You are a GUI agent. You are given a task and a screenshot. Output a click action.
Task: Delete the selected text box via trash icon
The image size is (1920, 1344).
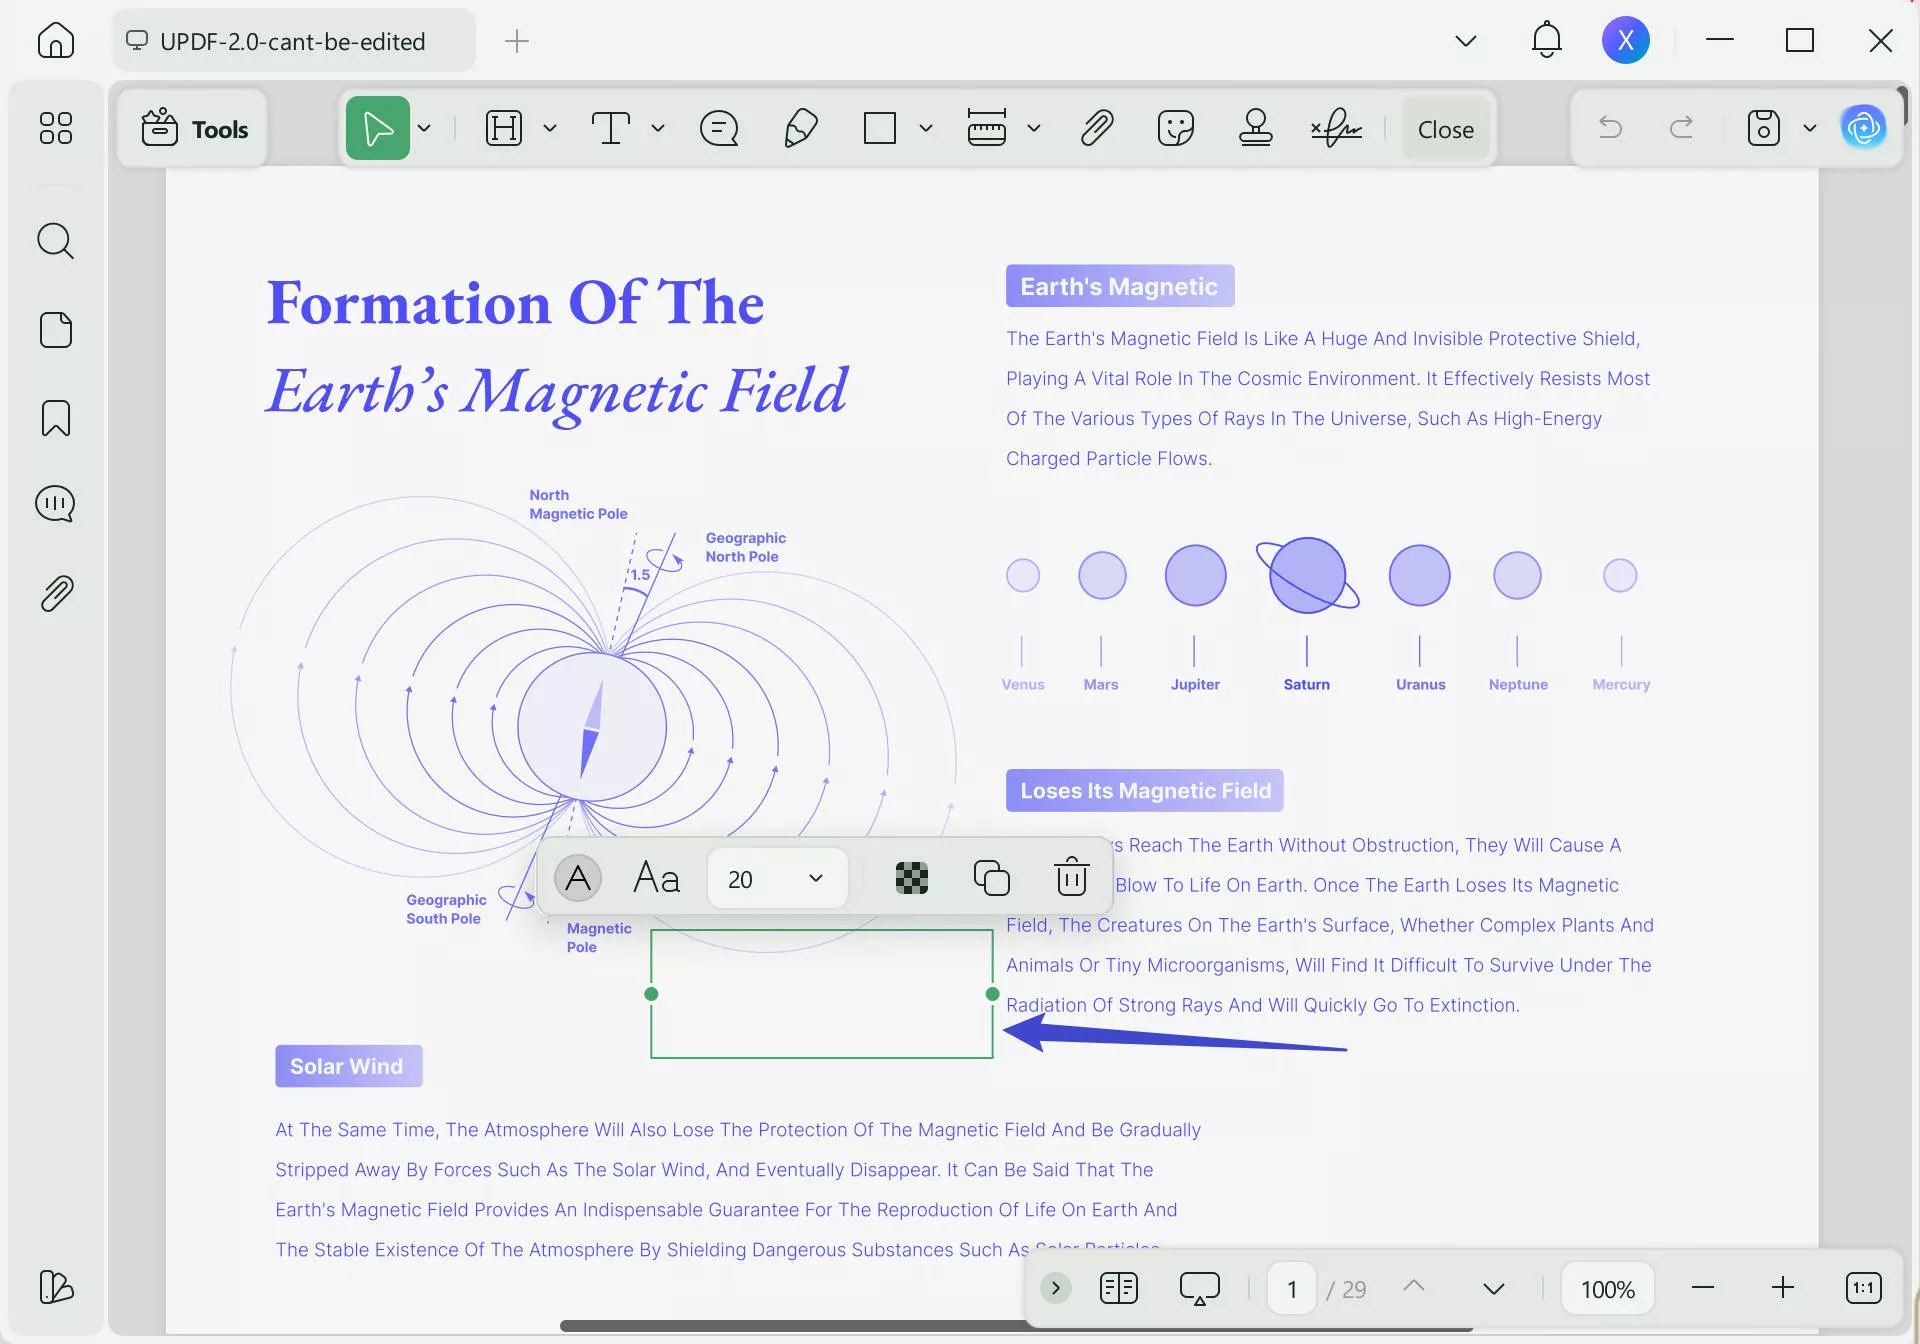[x=1071, y=877]
